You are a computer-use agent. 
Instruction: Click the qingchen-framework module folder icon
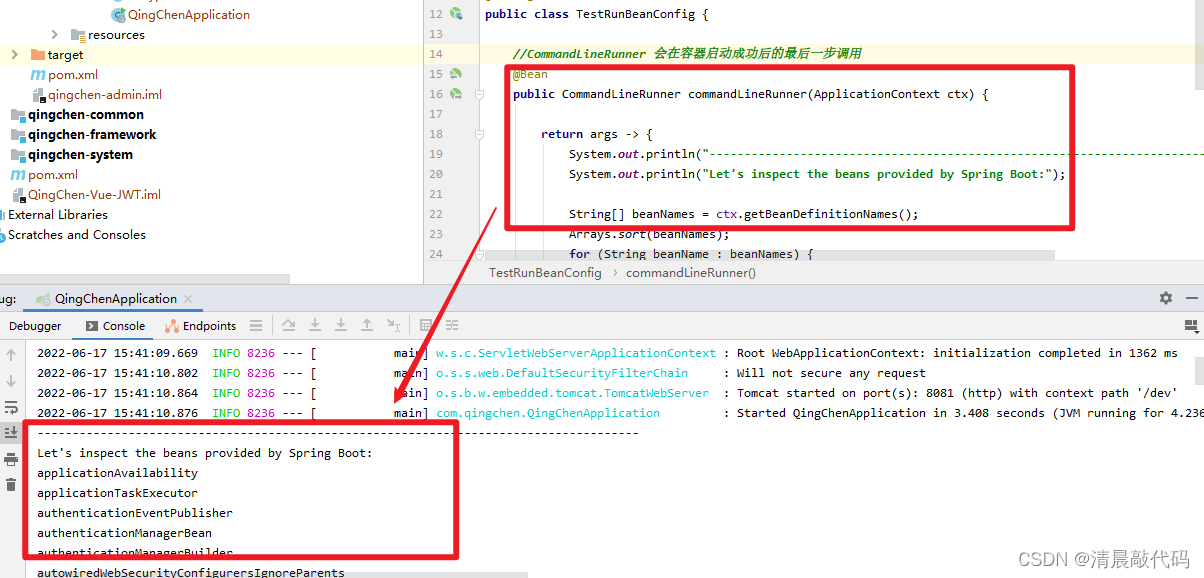pyautogui.click(x=18, y=135)
